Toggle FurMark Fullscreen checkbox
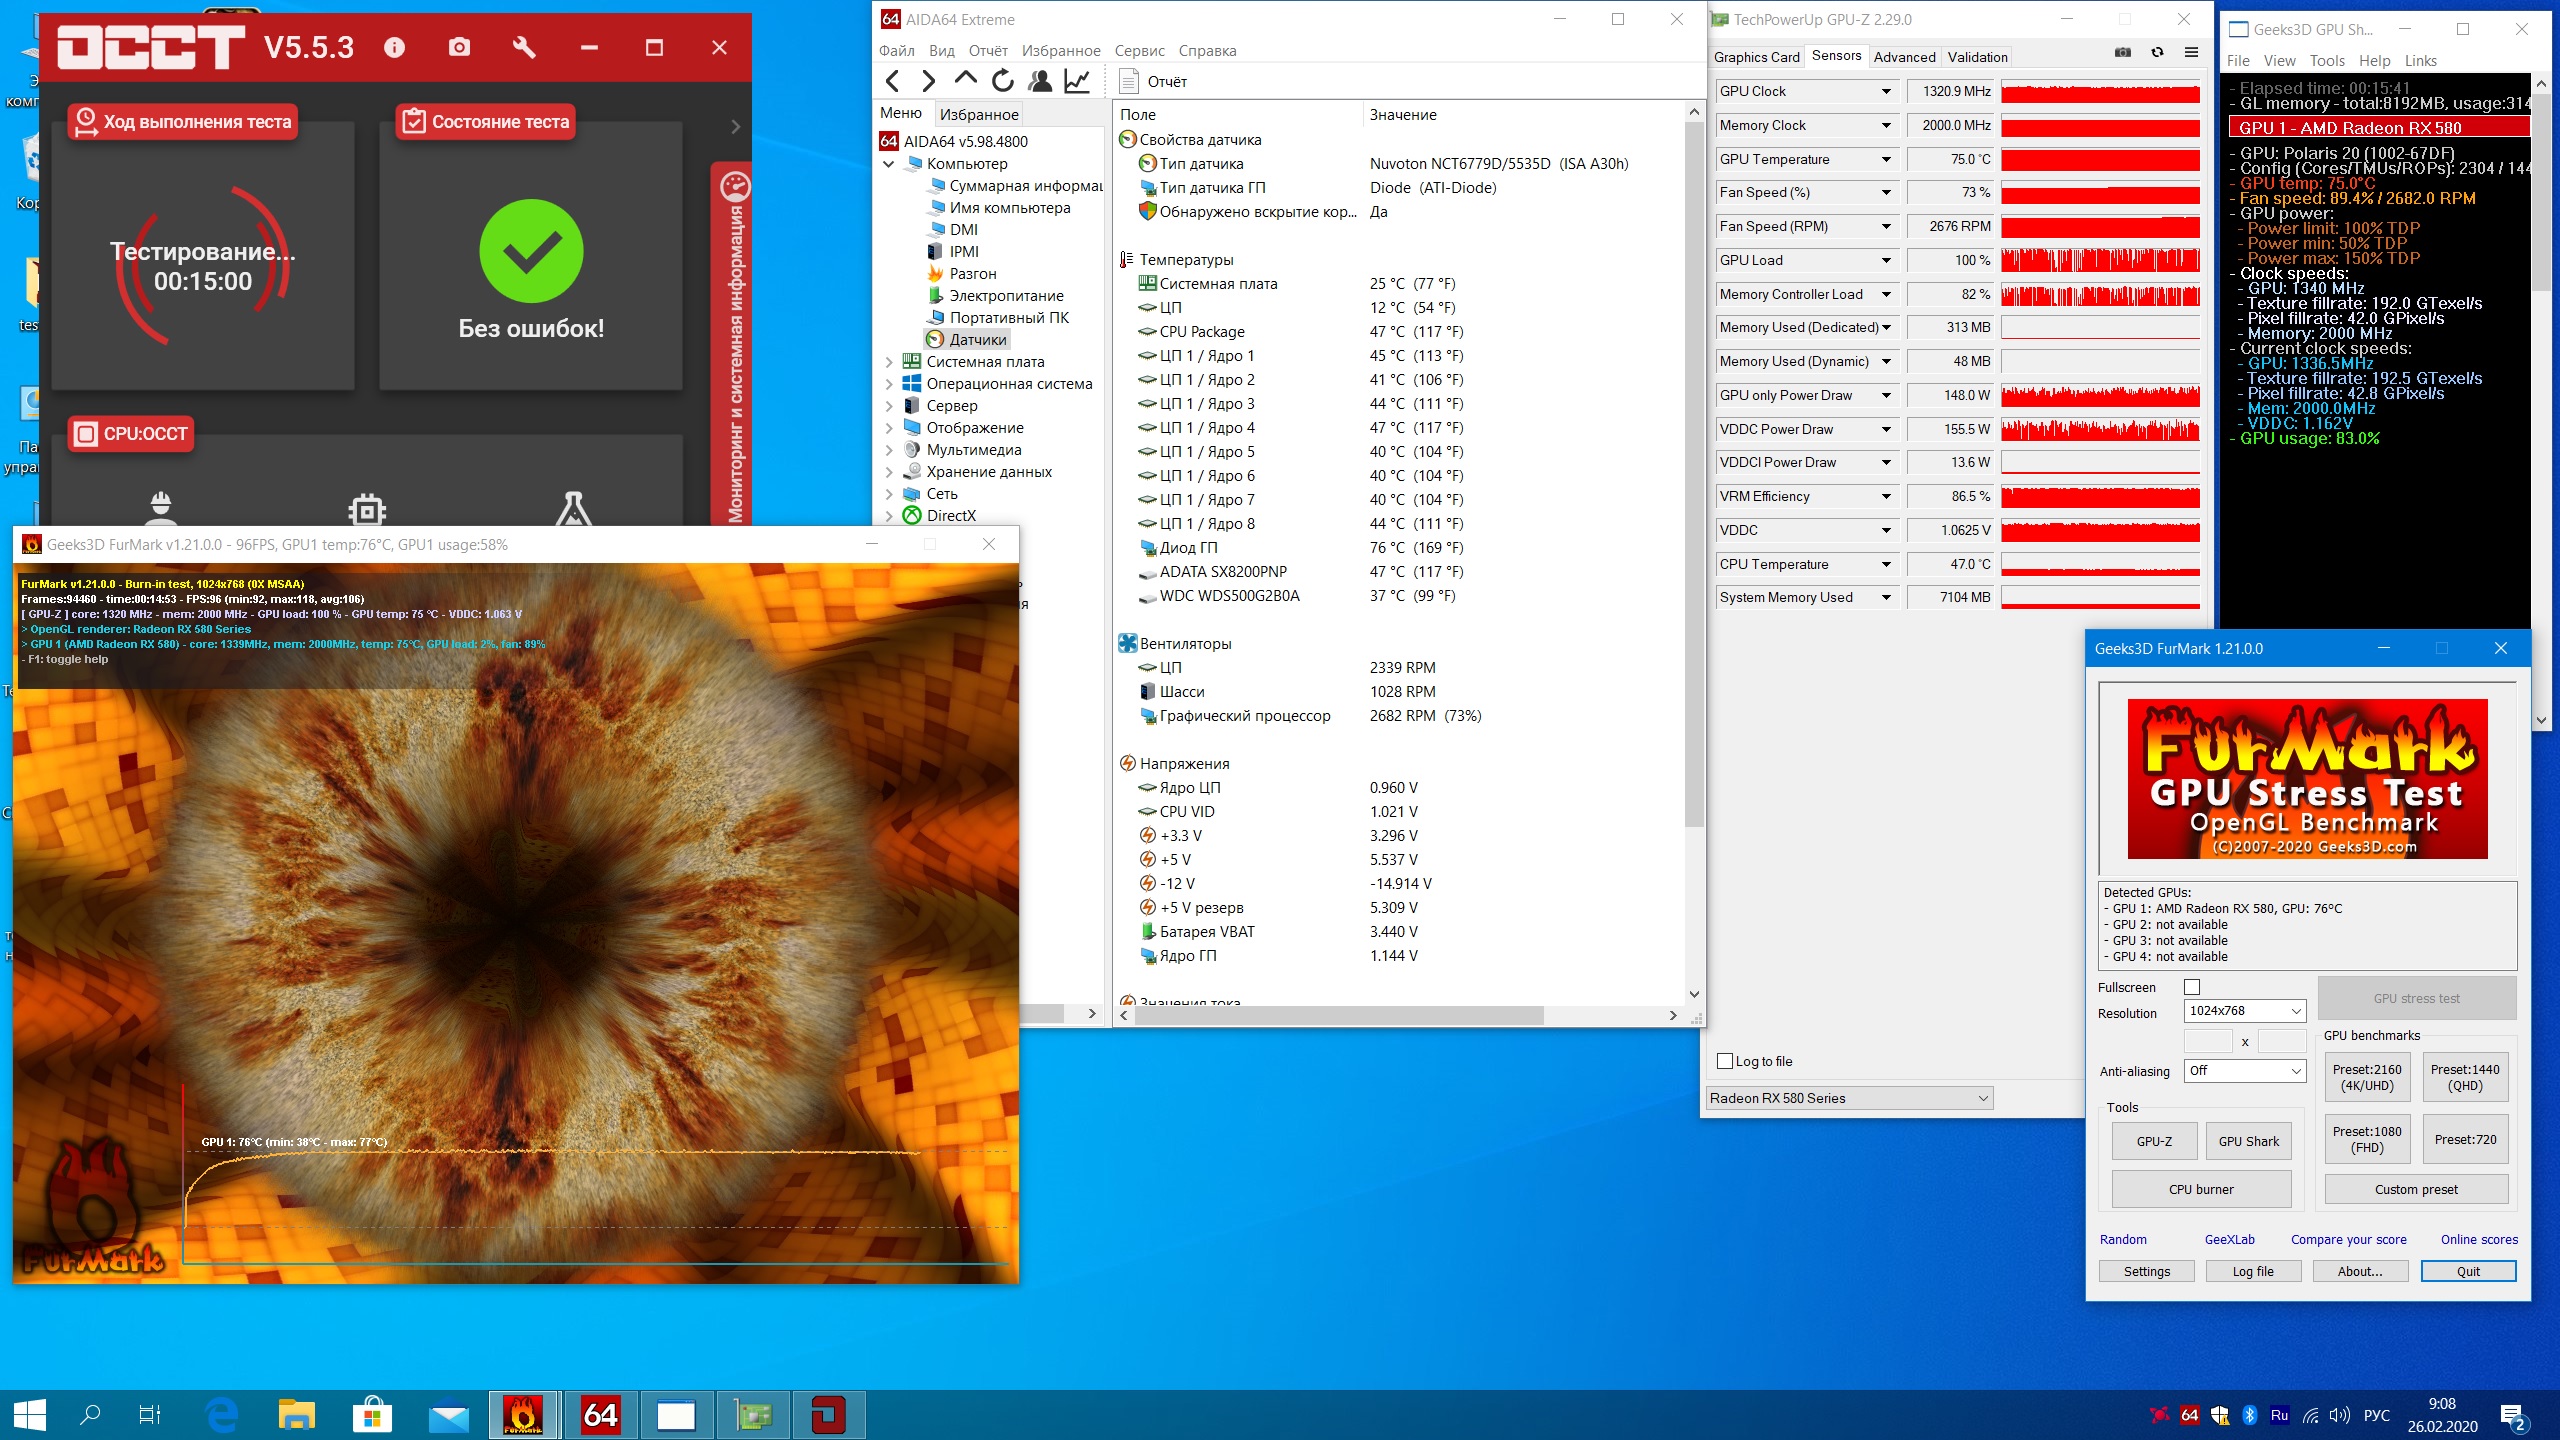 [2192, 987]
